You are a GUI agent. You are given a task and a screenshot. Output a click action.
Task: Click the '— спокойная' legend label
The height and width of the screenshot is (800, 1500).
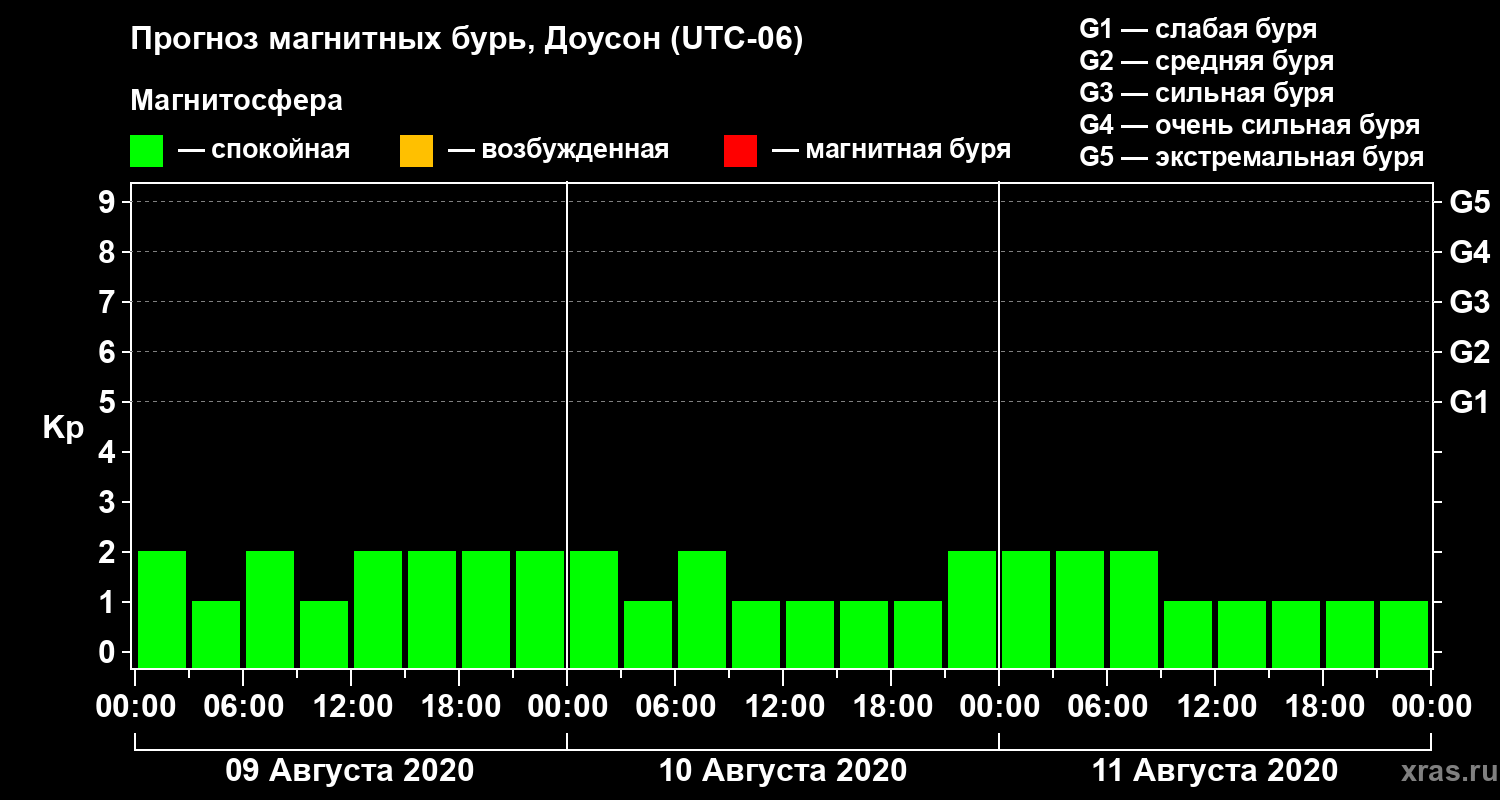click(264, 151)
